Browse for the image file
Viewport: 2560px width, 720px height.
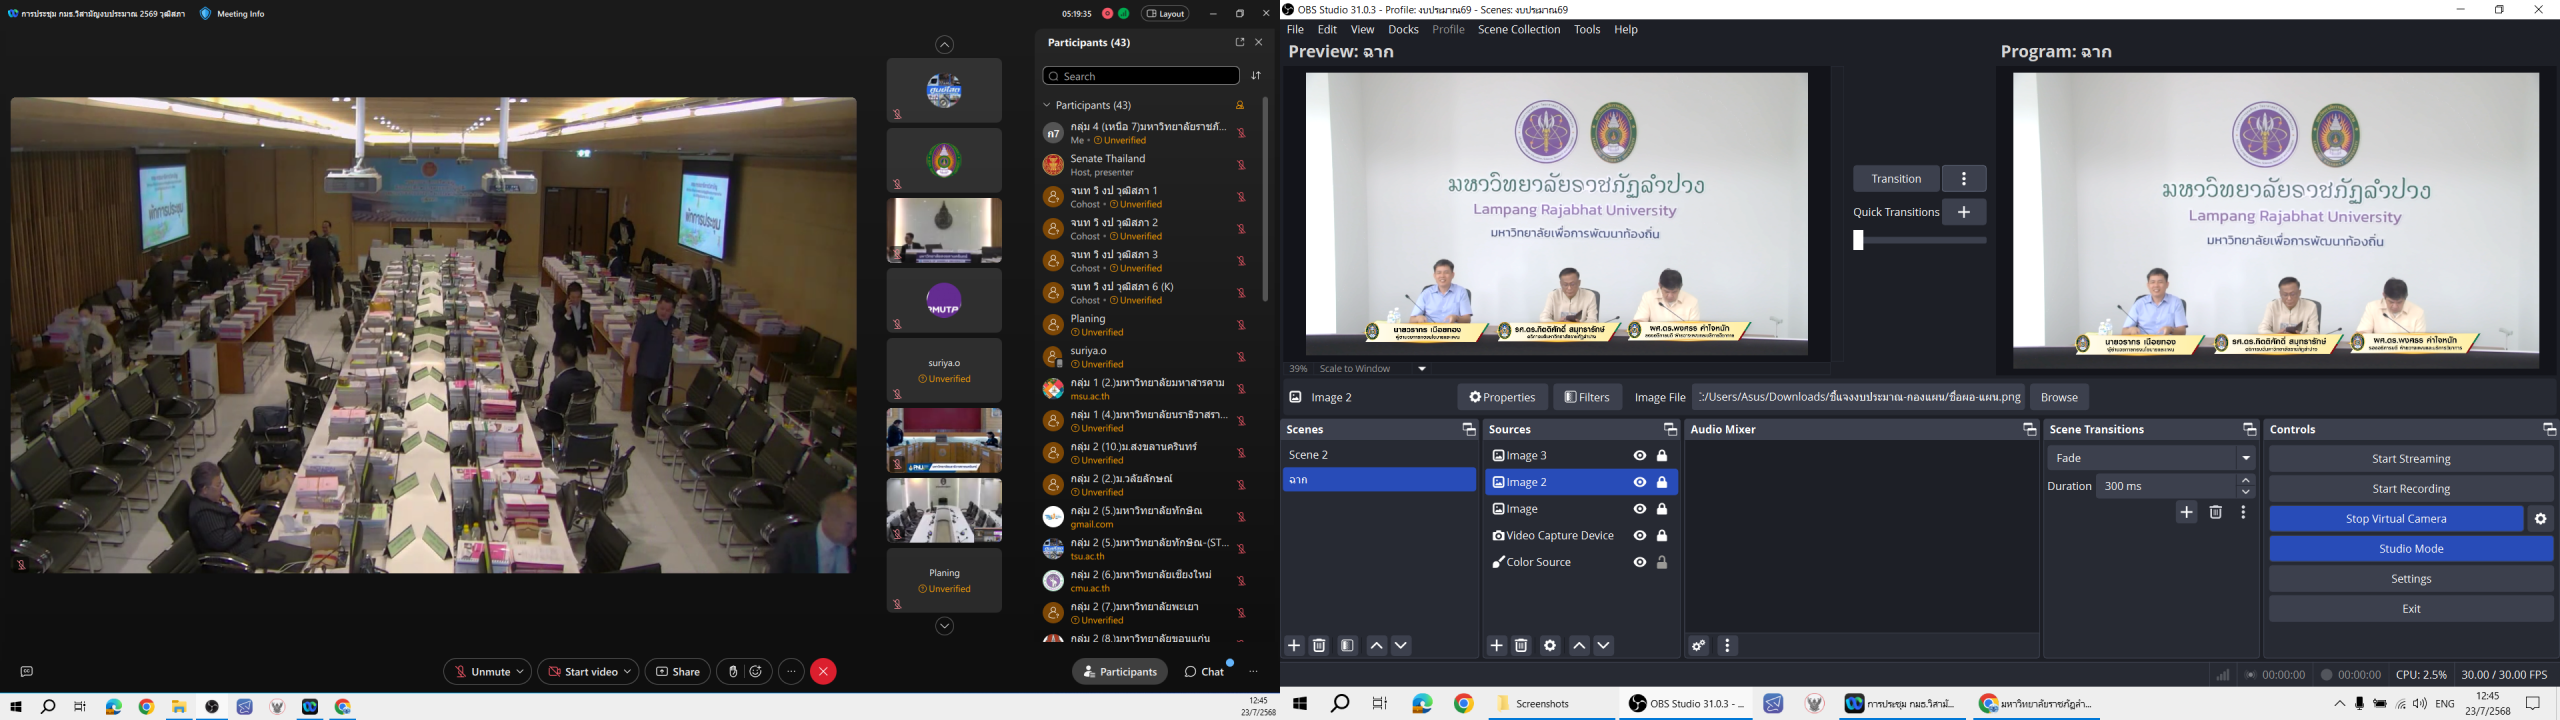tap(2059, 397)
